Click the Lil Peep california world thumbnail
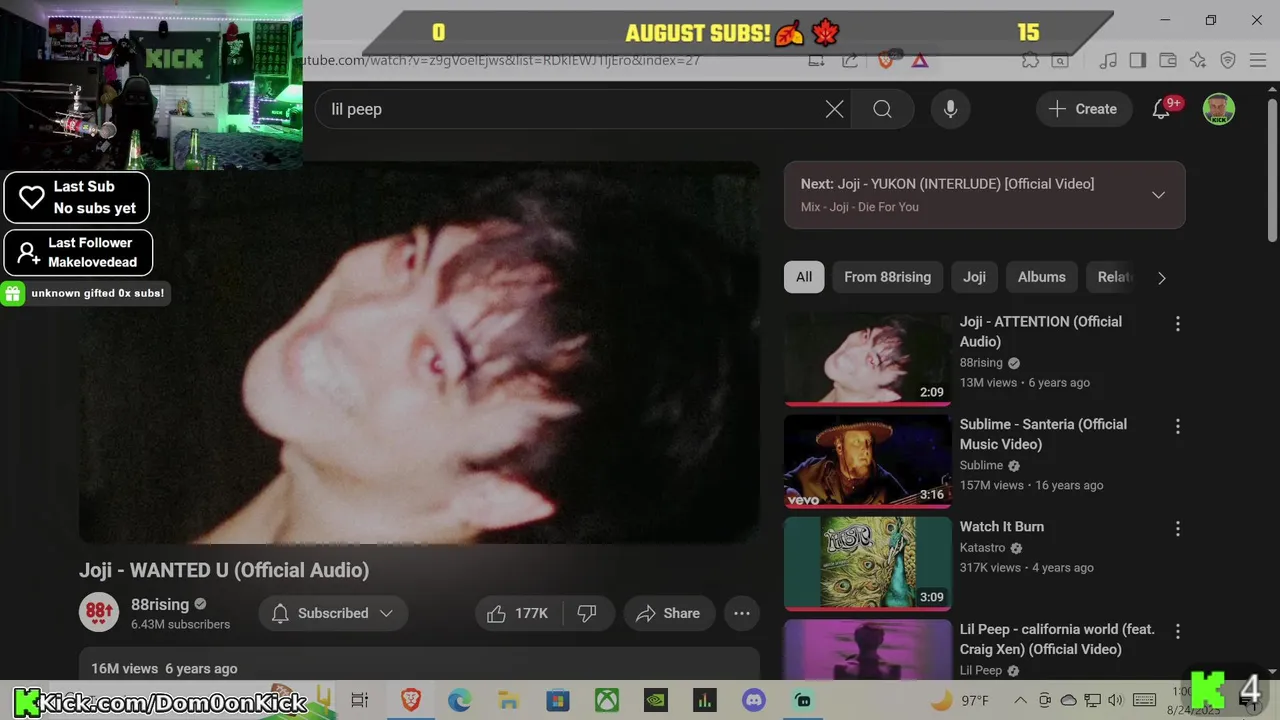The height and width of the screenshot is (720, 1280). [868, 650]
